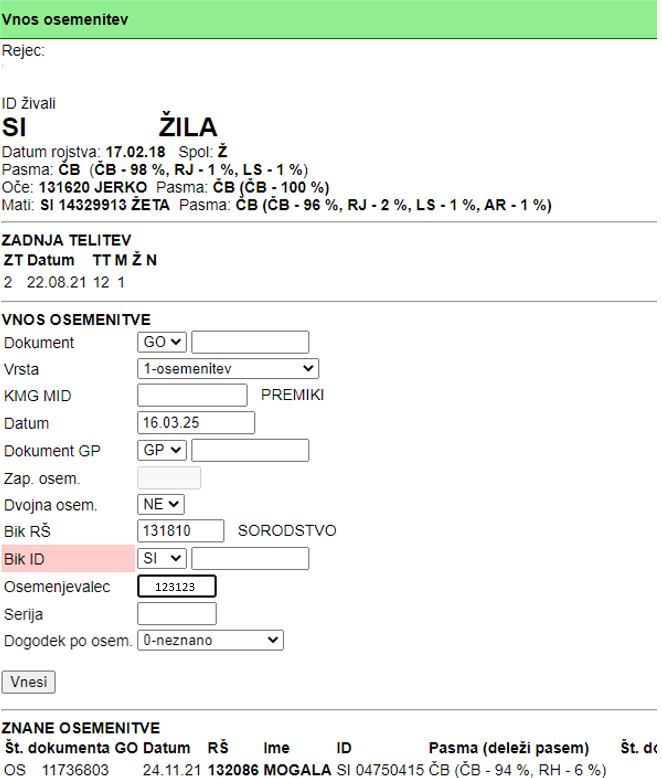Viewport: 662px width, 778px height.
Task: Click the Serija input field
Action: pos(176,613)
